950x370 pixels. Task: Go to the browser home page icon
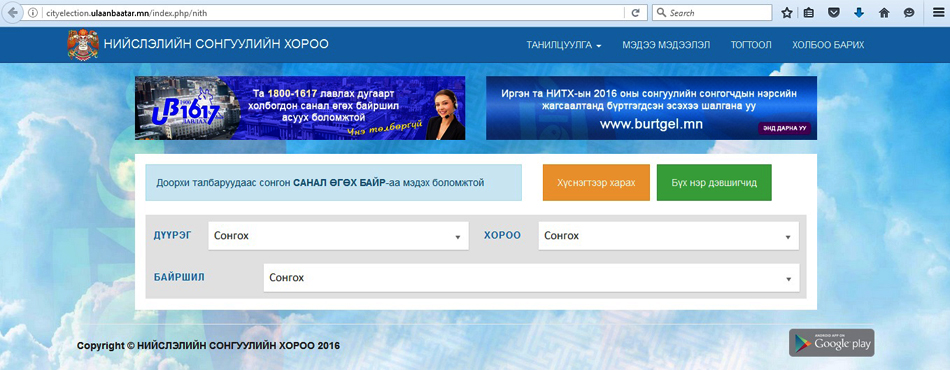click(x=884, y=13)
